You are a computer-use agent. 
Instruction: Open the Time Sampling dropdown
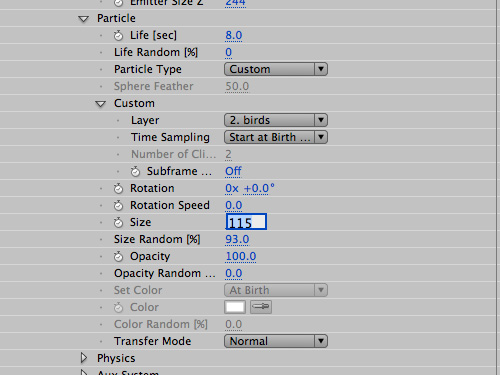(x=276, y=137)
